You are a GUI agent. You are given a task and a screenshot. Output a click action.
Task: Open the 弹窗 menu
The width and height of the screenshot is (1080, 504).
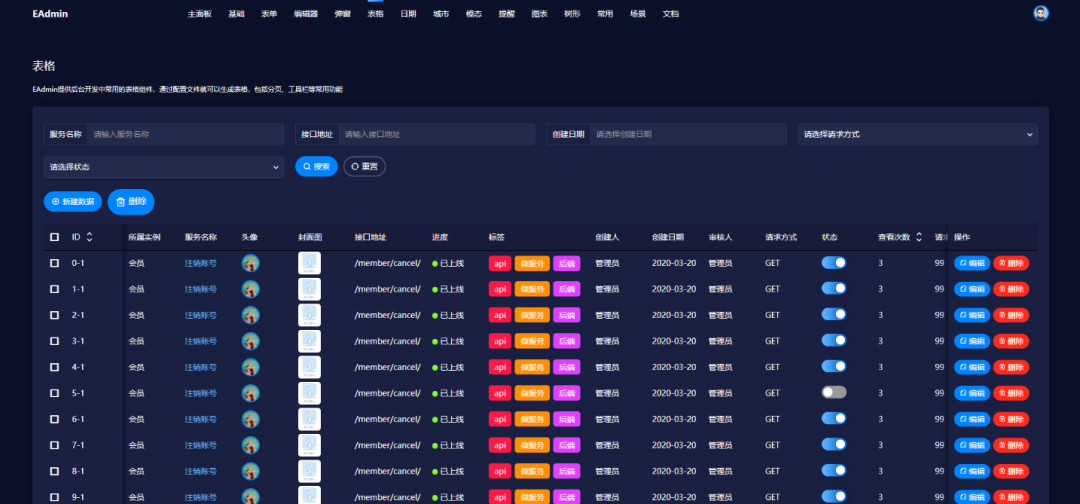342,14
